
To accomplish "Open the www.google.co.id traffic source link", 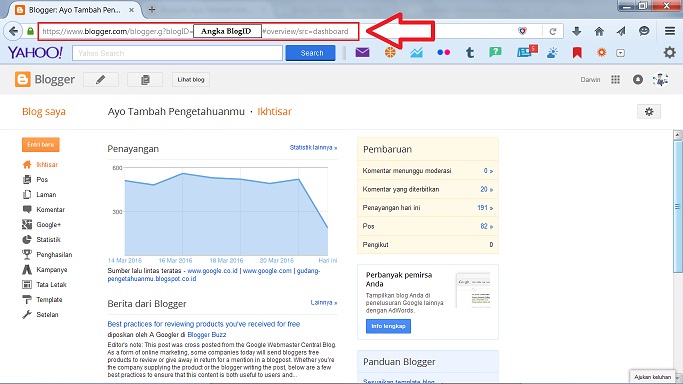I will click(213, 271).
